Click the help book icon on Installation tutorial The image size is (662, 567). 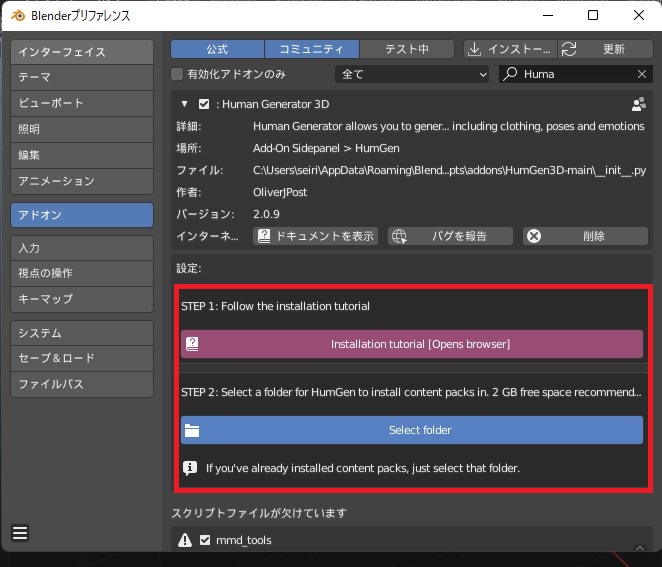pyautogui.click(x=192, y=344)
